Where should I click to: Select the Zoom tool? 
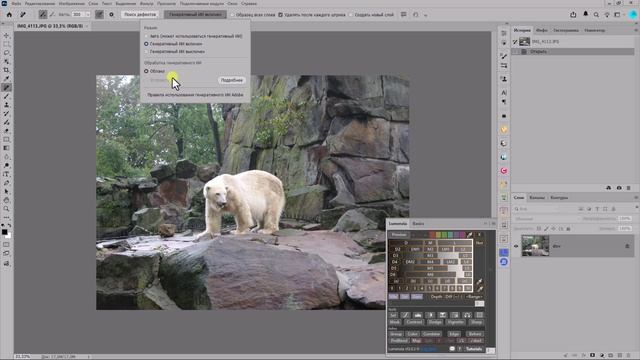(x=6, y=209)
